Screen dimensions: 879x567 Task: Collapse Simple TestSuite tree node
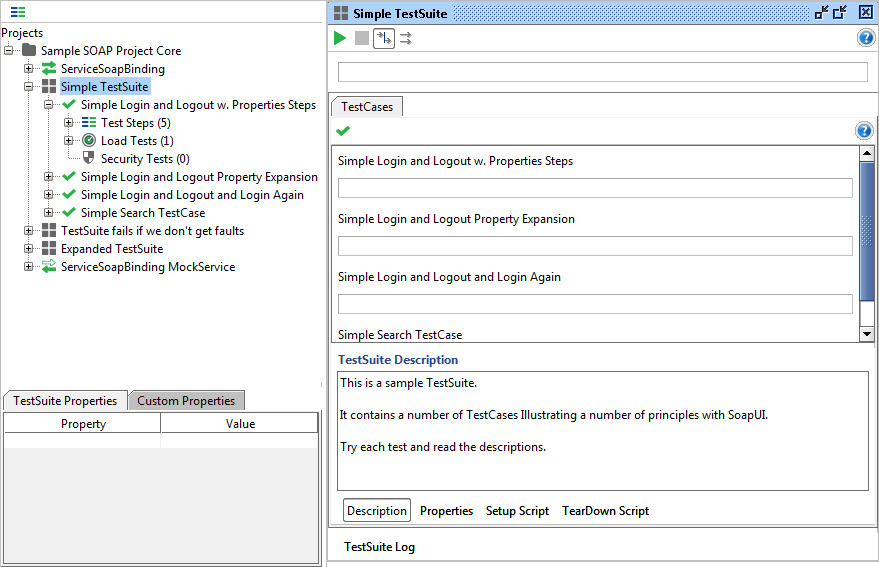pyautogui.click(x=29, y=86)
